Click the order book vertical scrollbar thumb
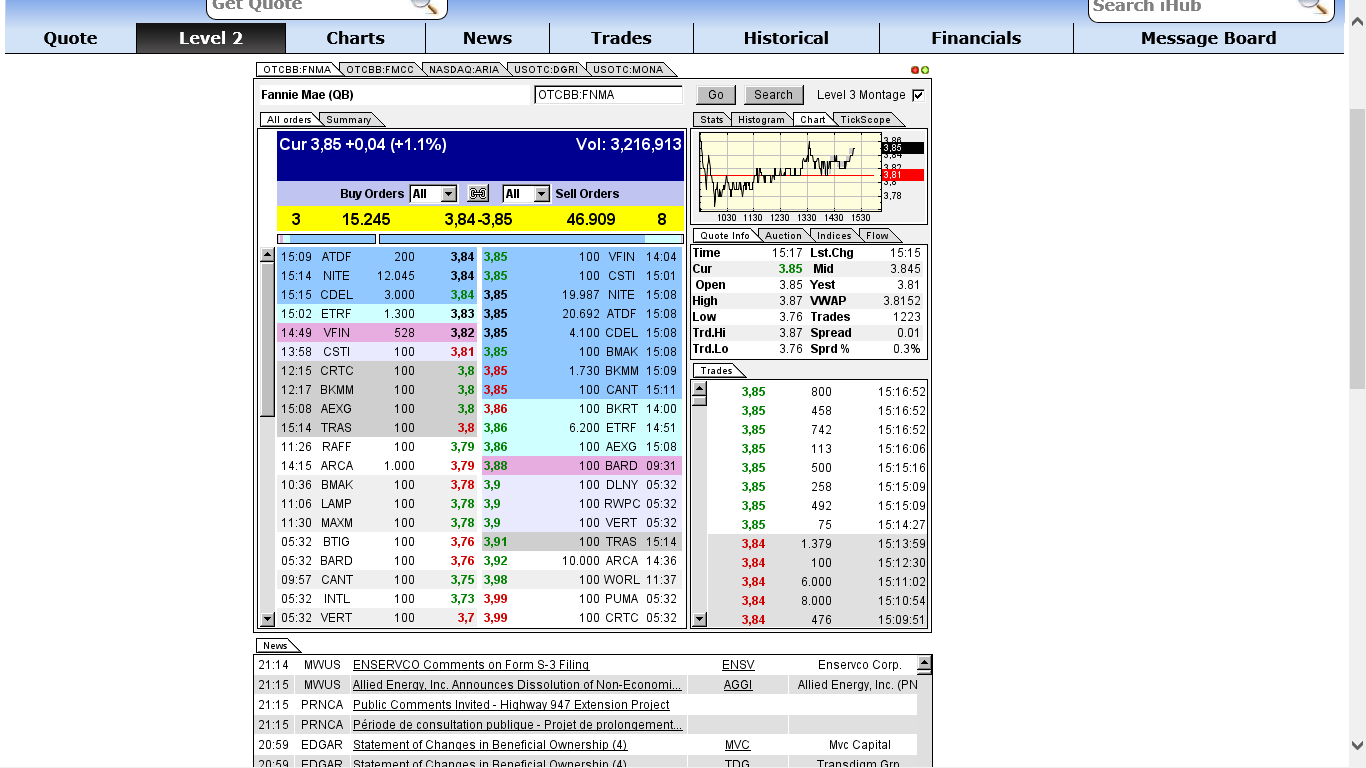The height and width of the screenshot is (768, 1366). coord(267,340)
